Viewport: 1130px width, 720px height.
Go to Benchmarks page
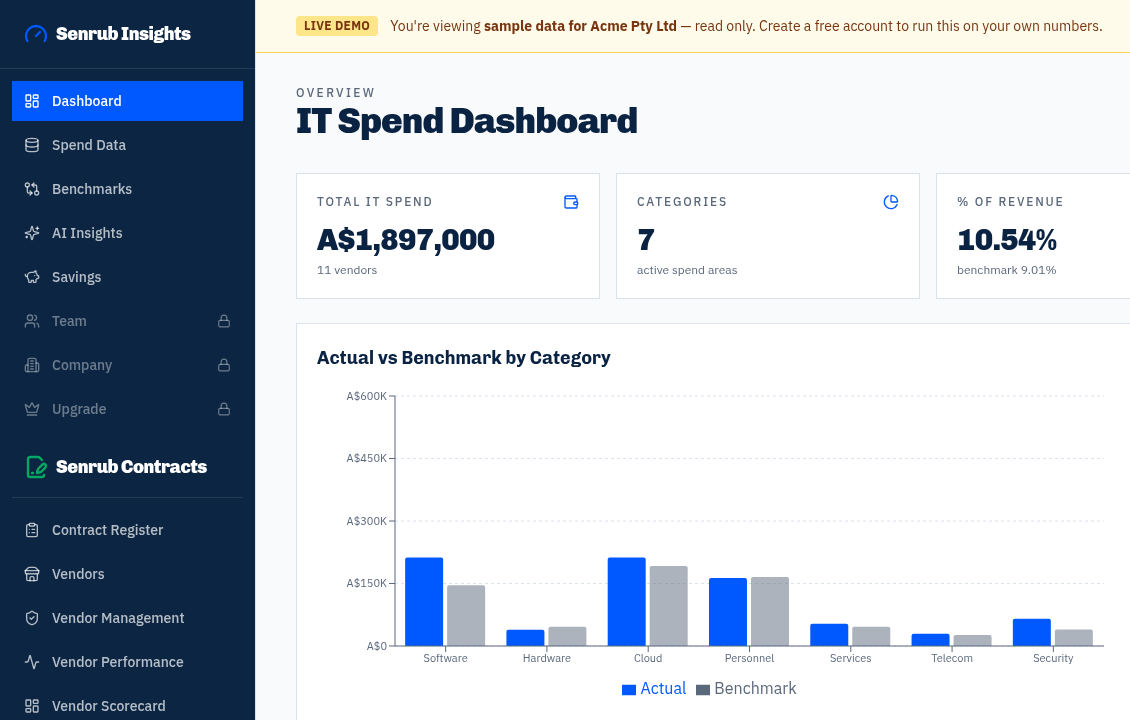tap(128, 189)
